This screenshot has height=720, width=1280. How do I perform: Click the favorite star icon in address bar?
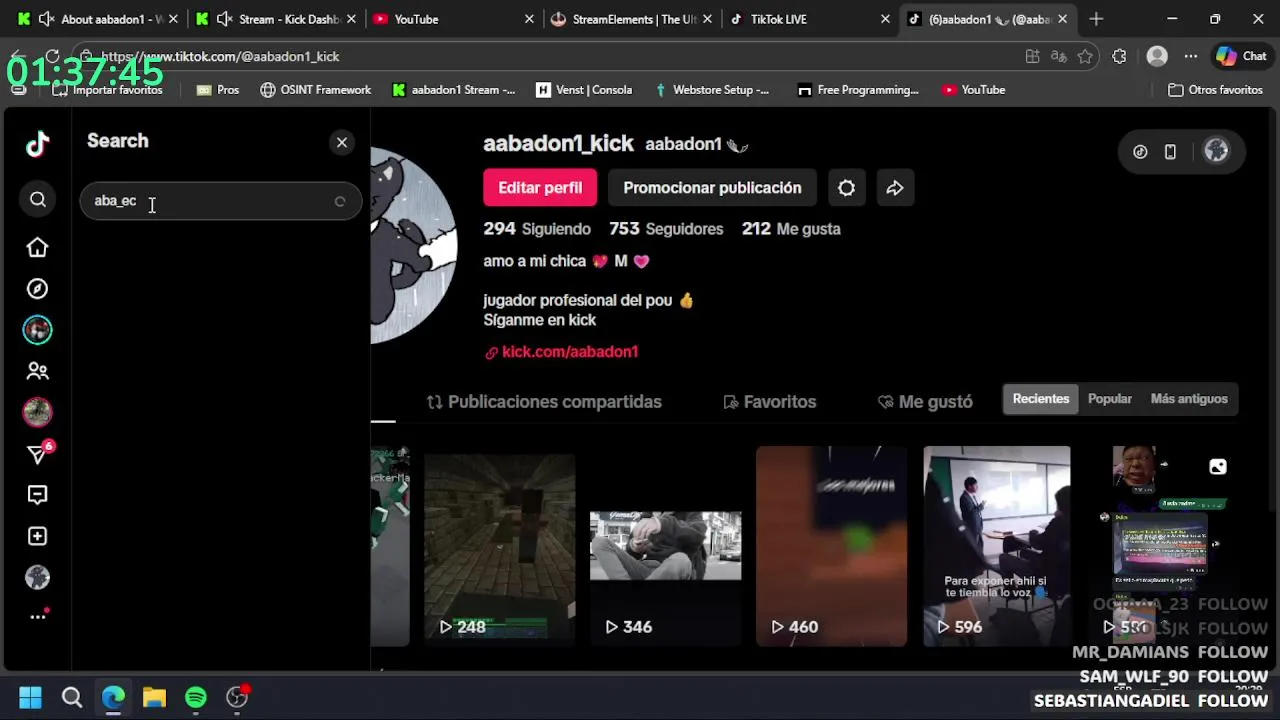1085,57
